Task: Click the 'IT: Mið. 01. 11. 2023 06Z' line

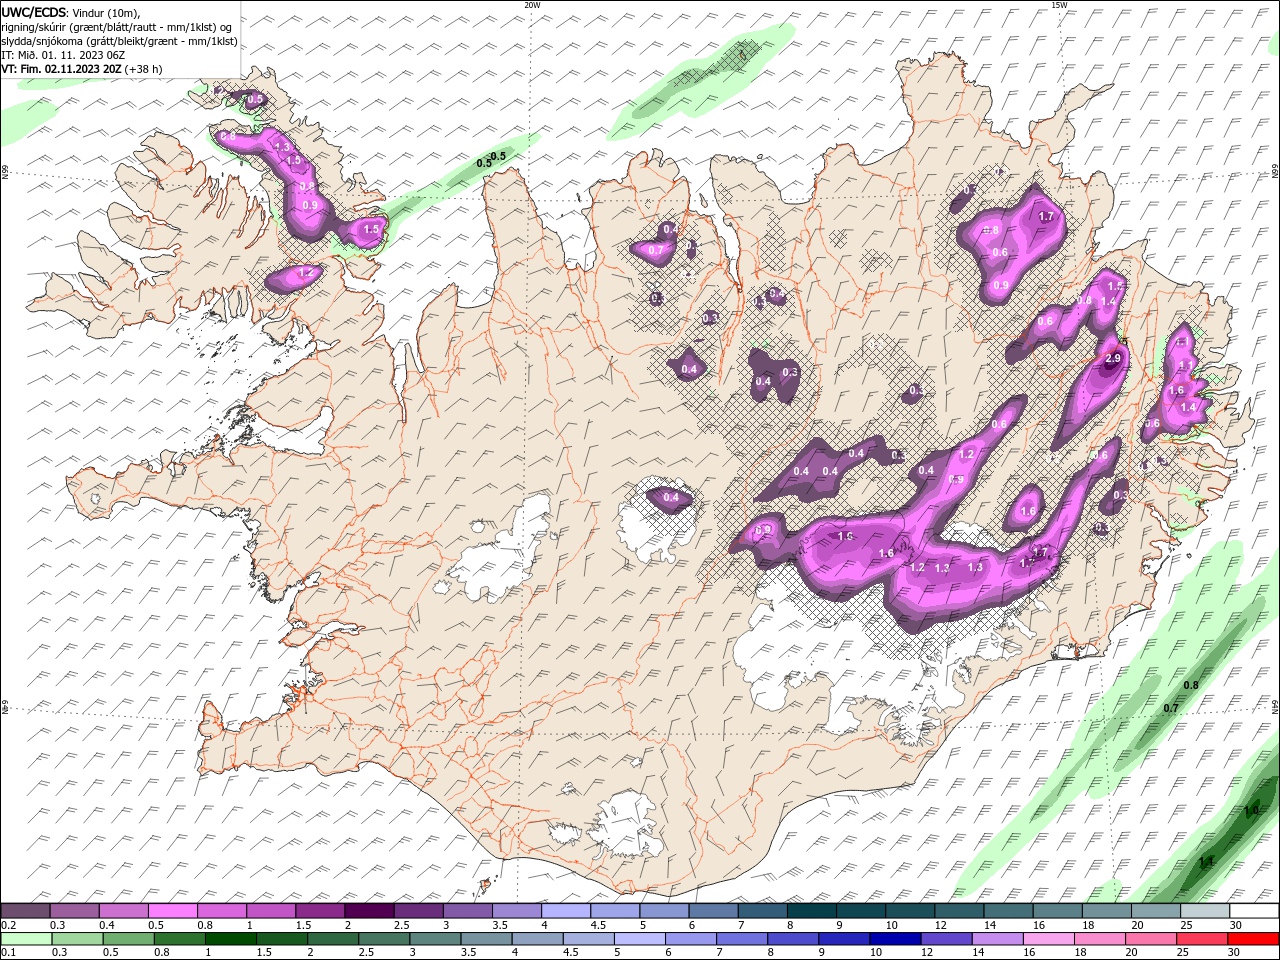Action: click(x=65, y=55)
